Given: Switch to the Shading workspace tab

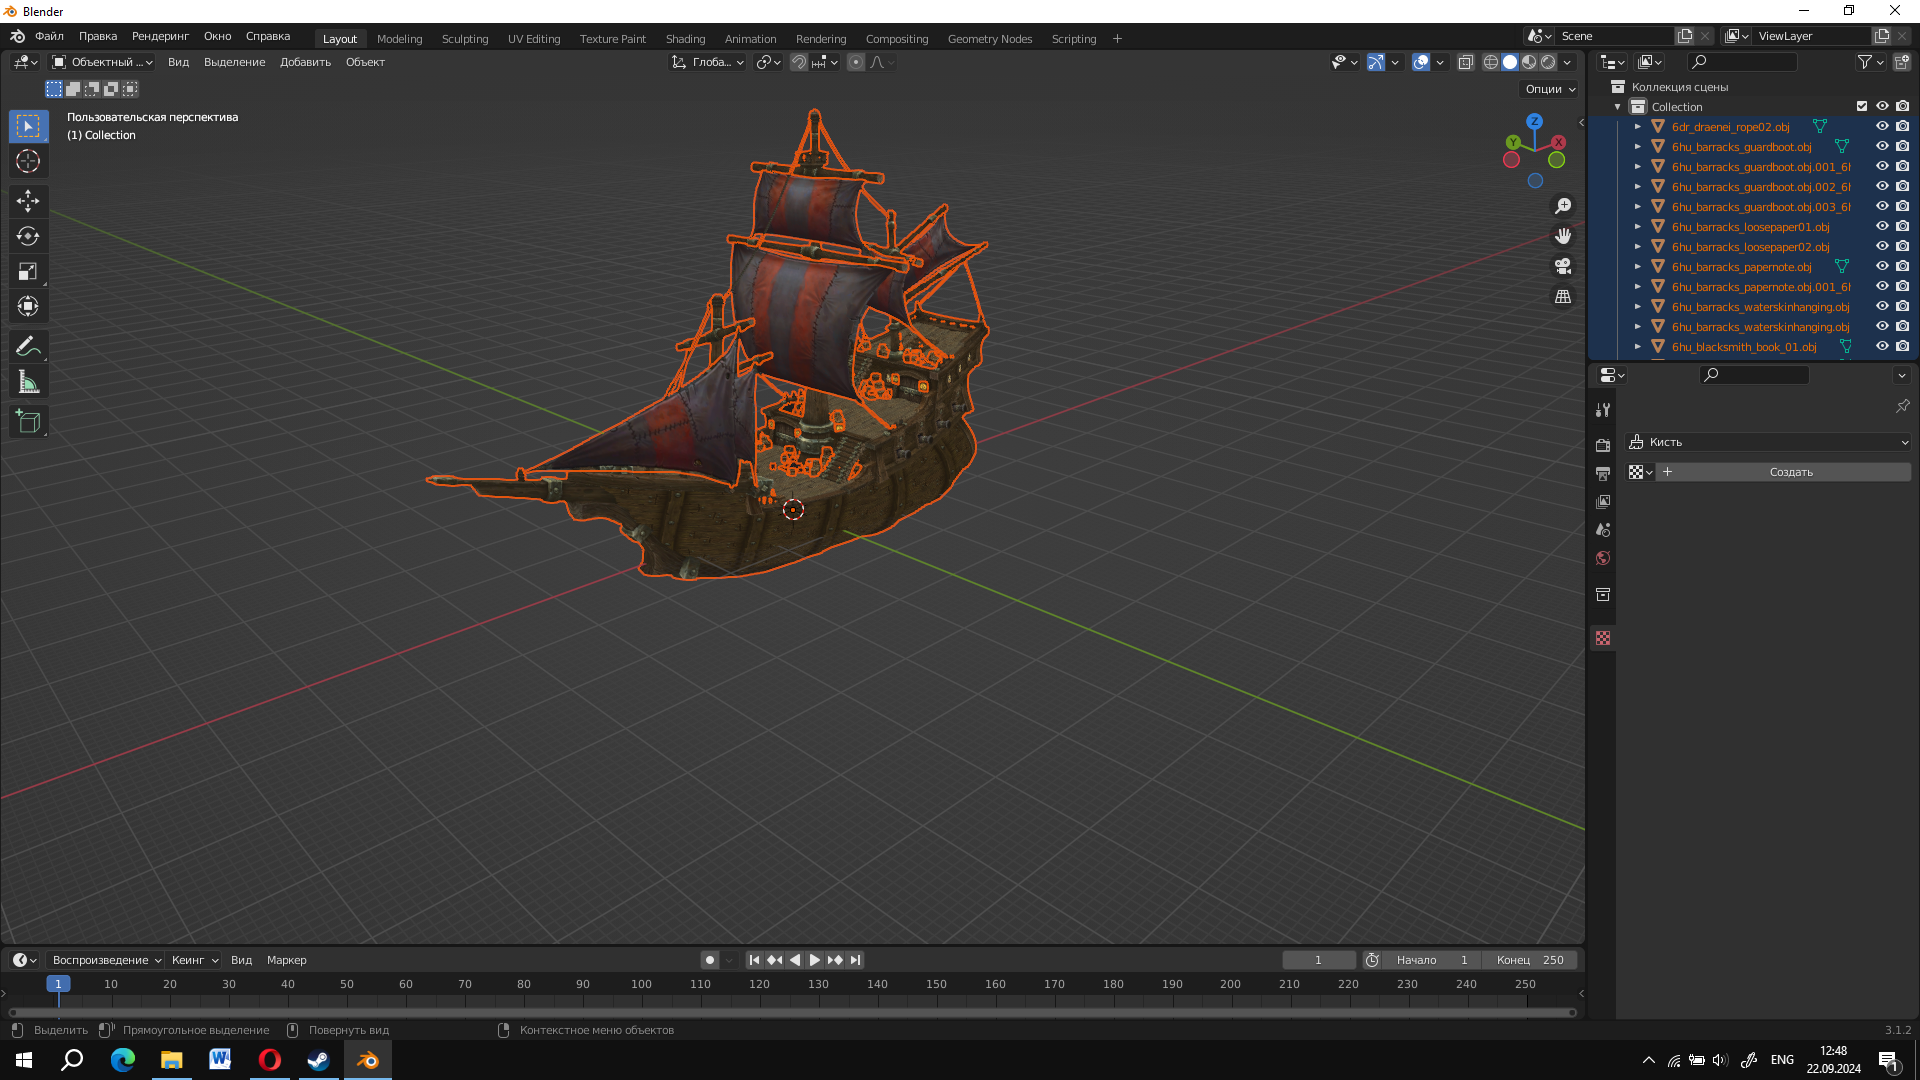Looking at the screenshot, I should click(x=685, y=39).
